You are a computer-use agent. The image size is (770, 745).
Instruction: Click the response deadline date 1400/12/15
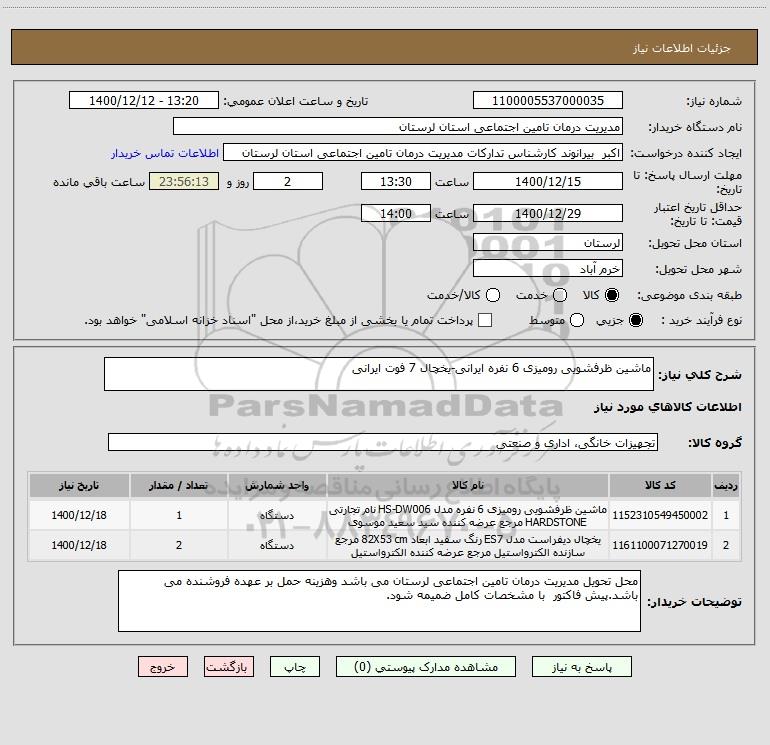pos(548,181)
